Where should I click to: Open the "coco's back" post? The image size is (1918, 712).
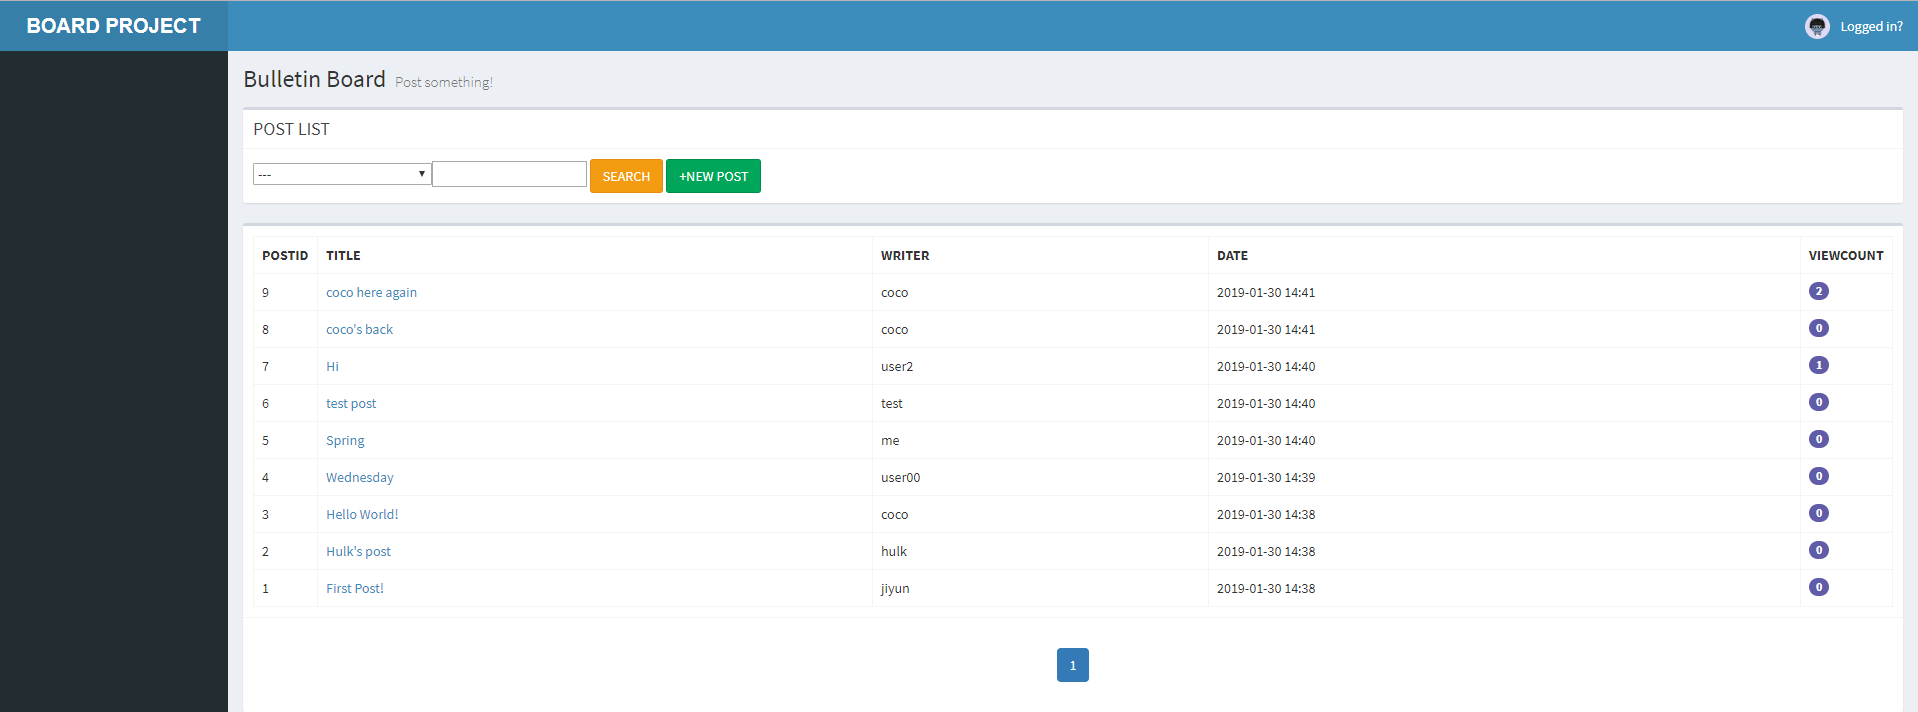click(359, 329)
